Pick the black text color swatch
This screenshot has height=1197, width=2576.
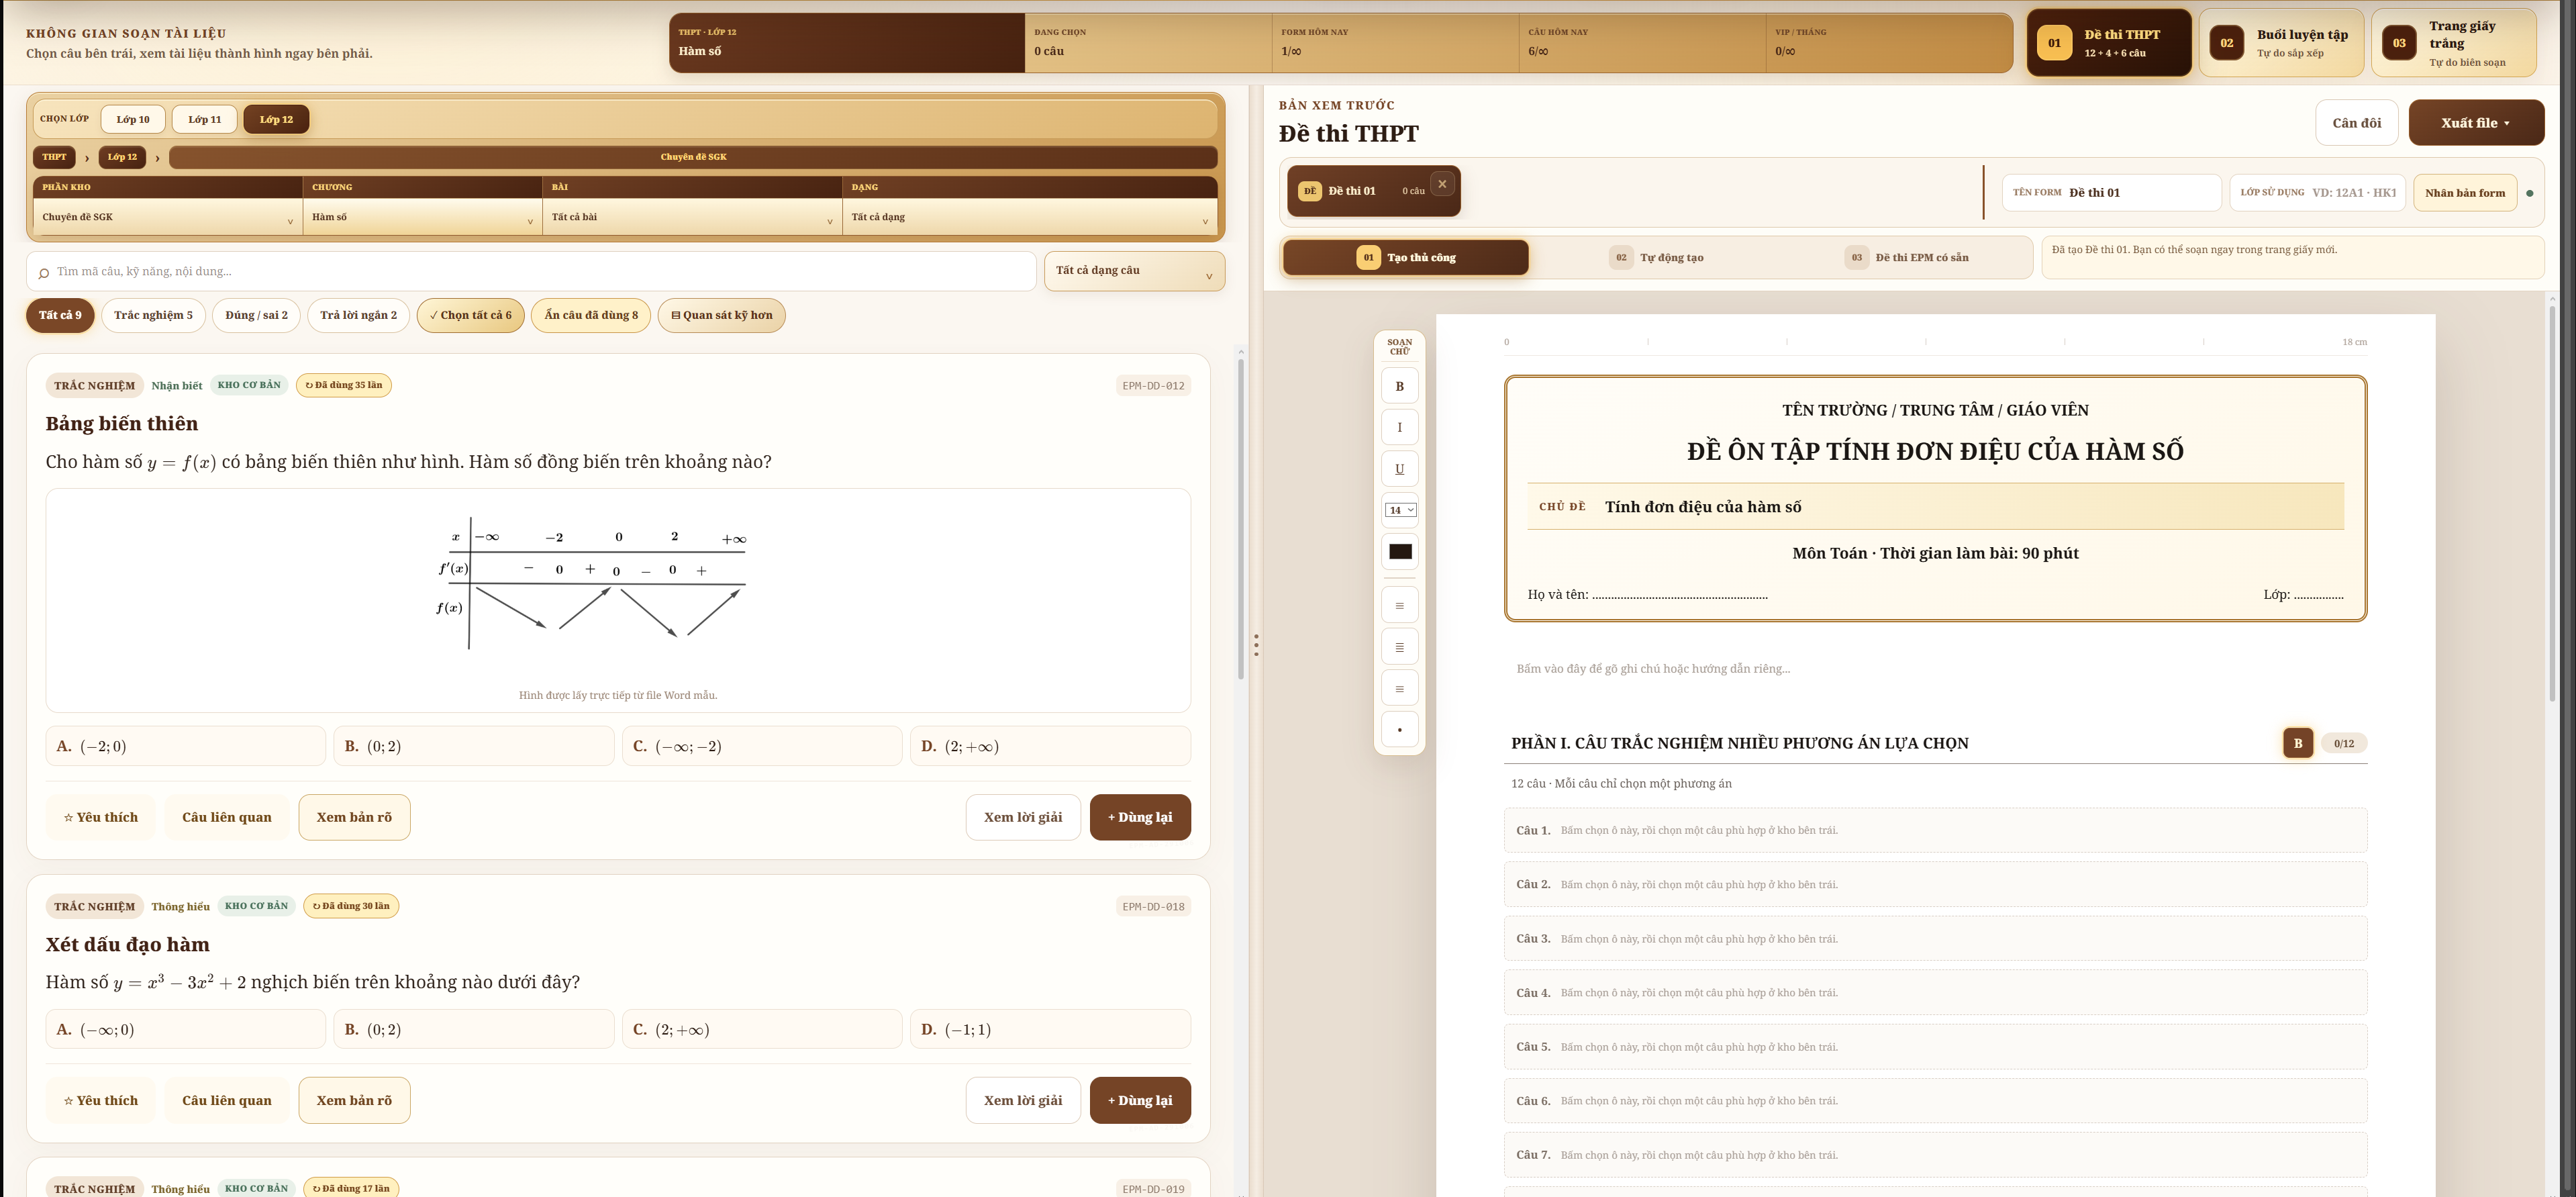[1400, 551]
